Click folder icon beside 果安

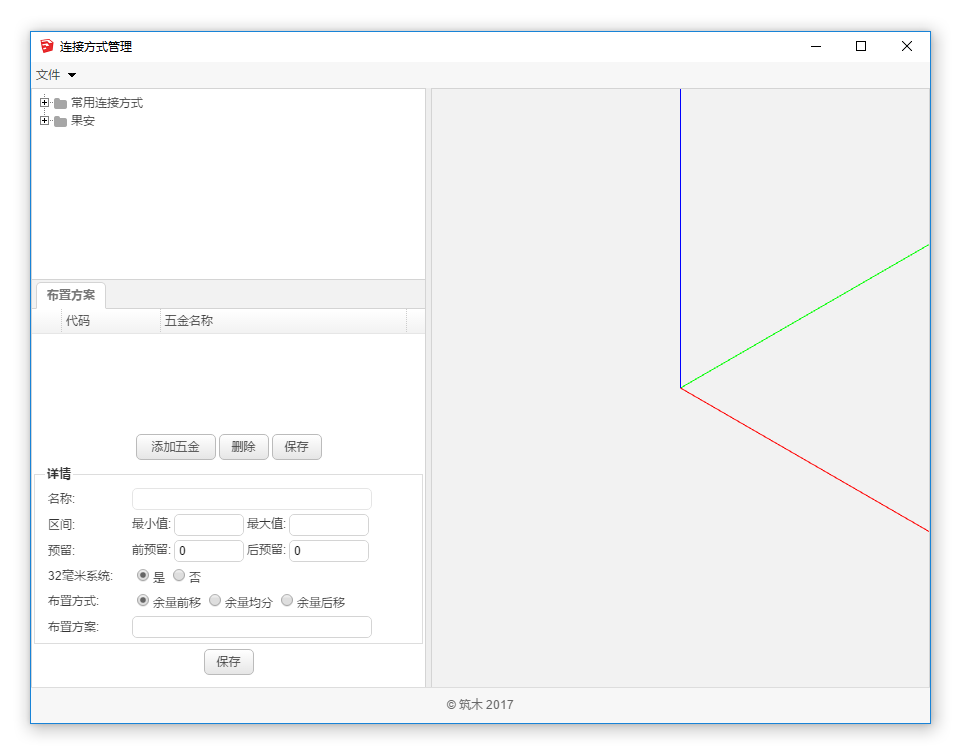[x=61, y=121]
